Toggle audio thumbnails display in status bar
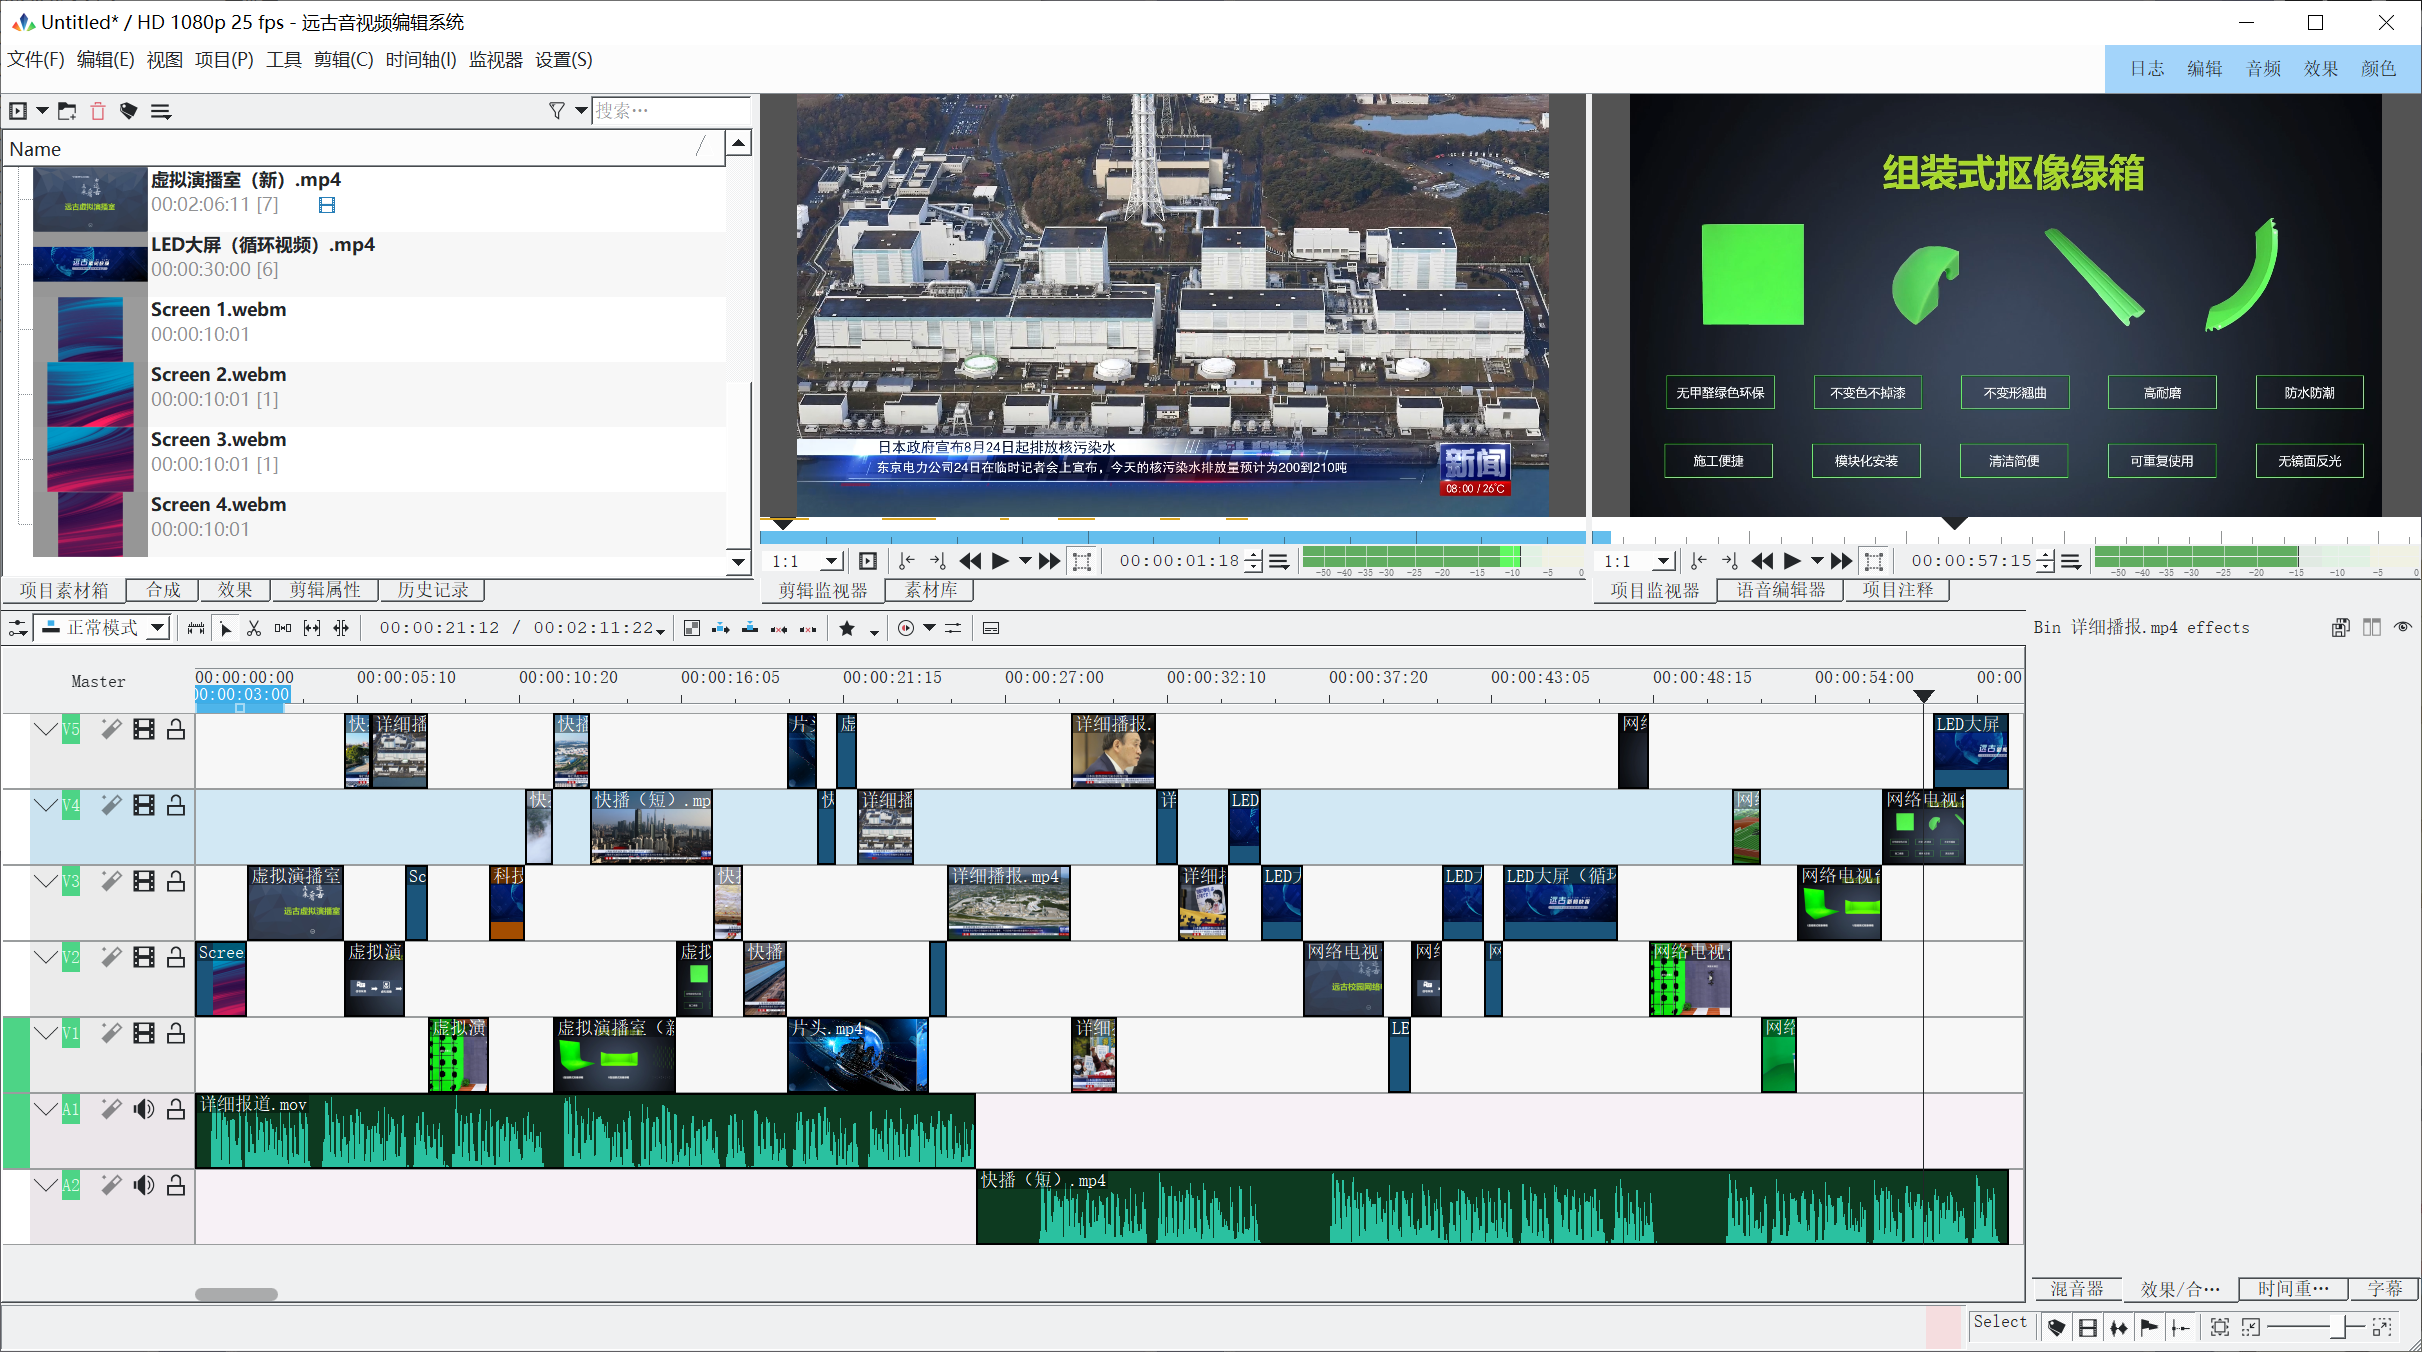Viewport: 2422px width, 1352px height. [2118, 1327]
